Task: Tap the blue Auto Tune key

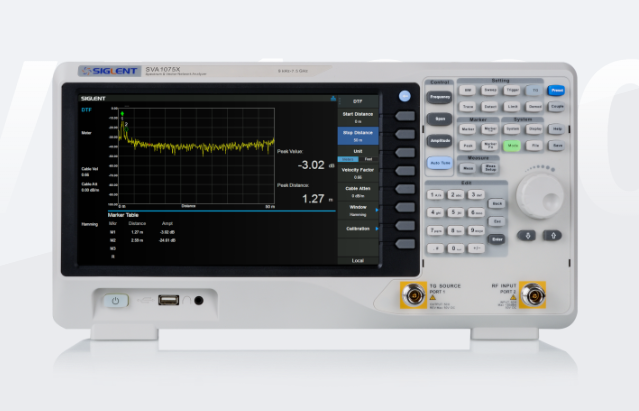Action: point(440,163)
